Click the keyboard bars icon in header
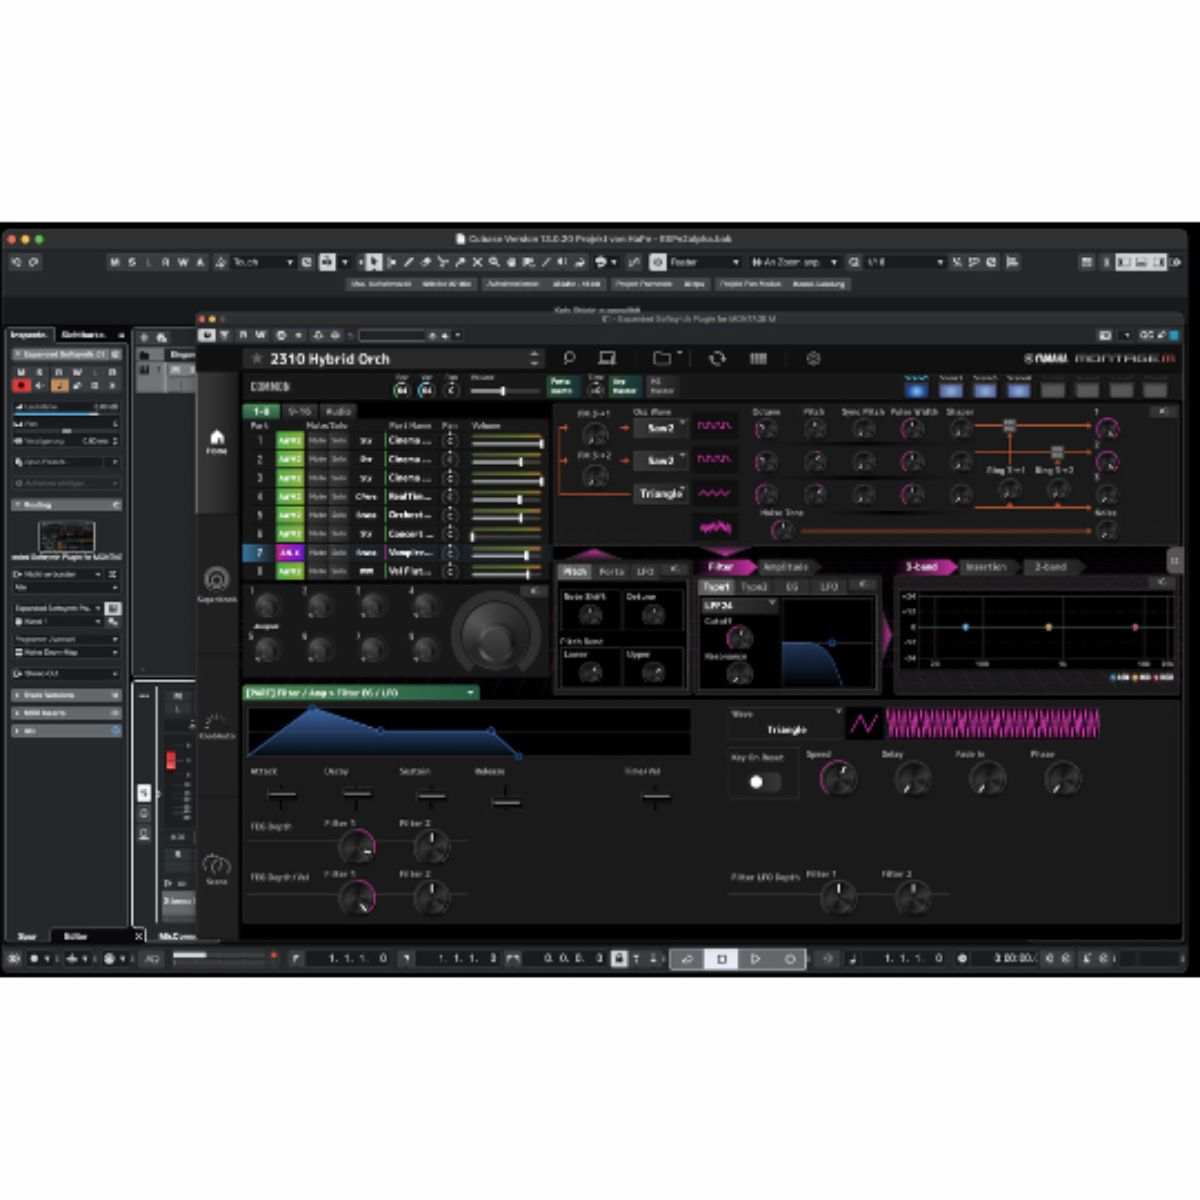 coord(759,358)
